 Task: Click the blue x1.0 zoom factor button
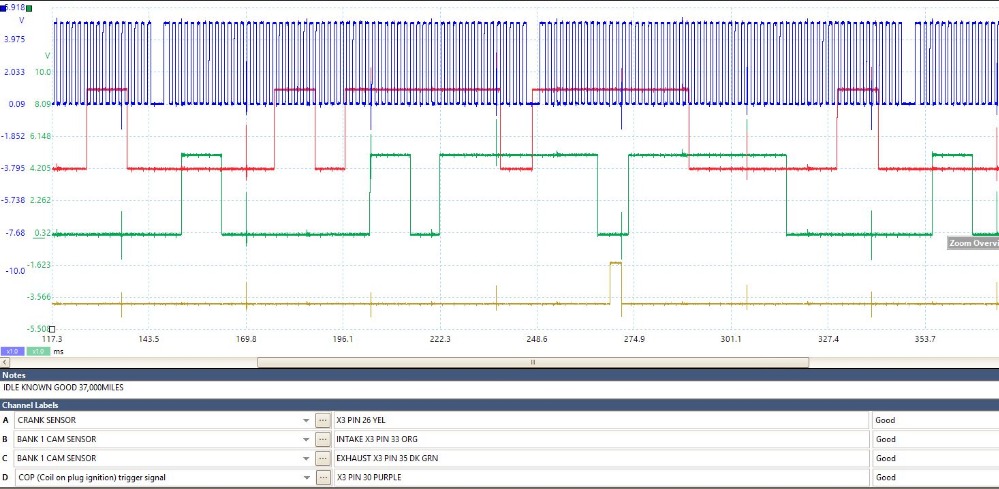tap(13, 352)
